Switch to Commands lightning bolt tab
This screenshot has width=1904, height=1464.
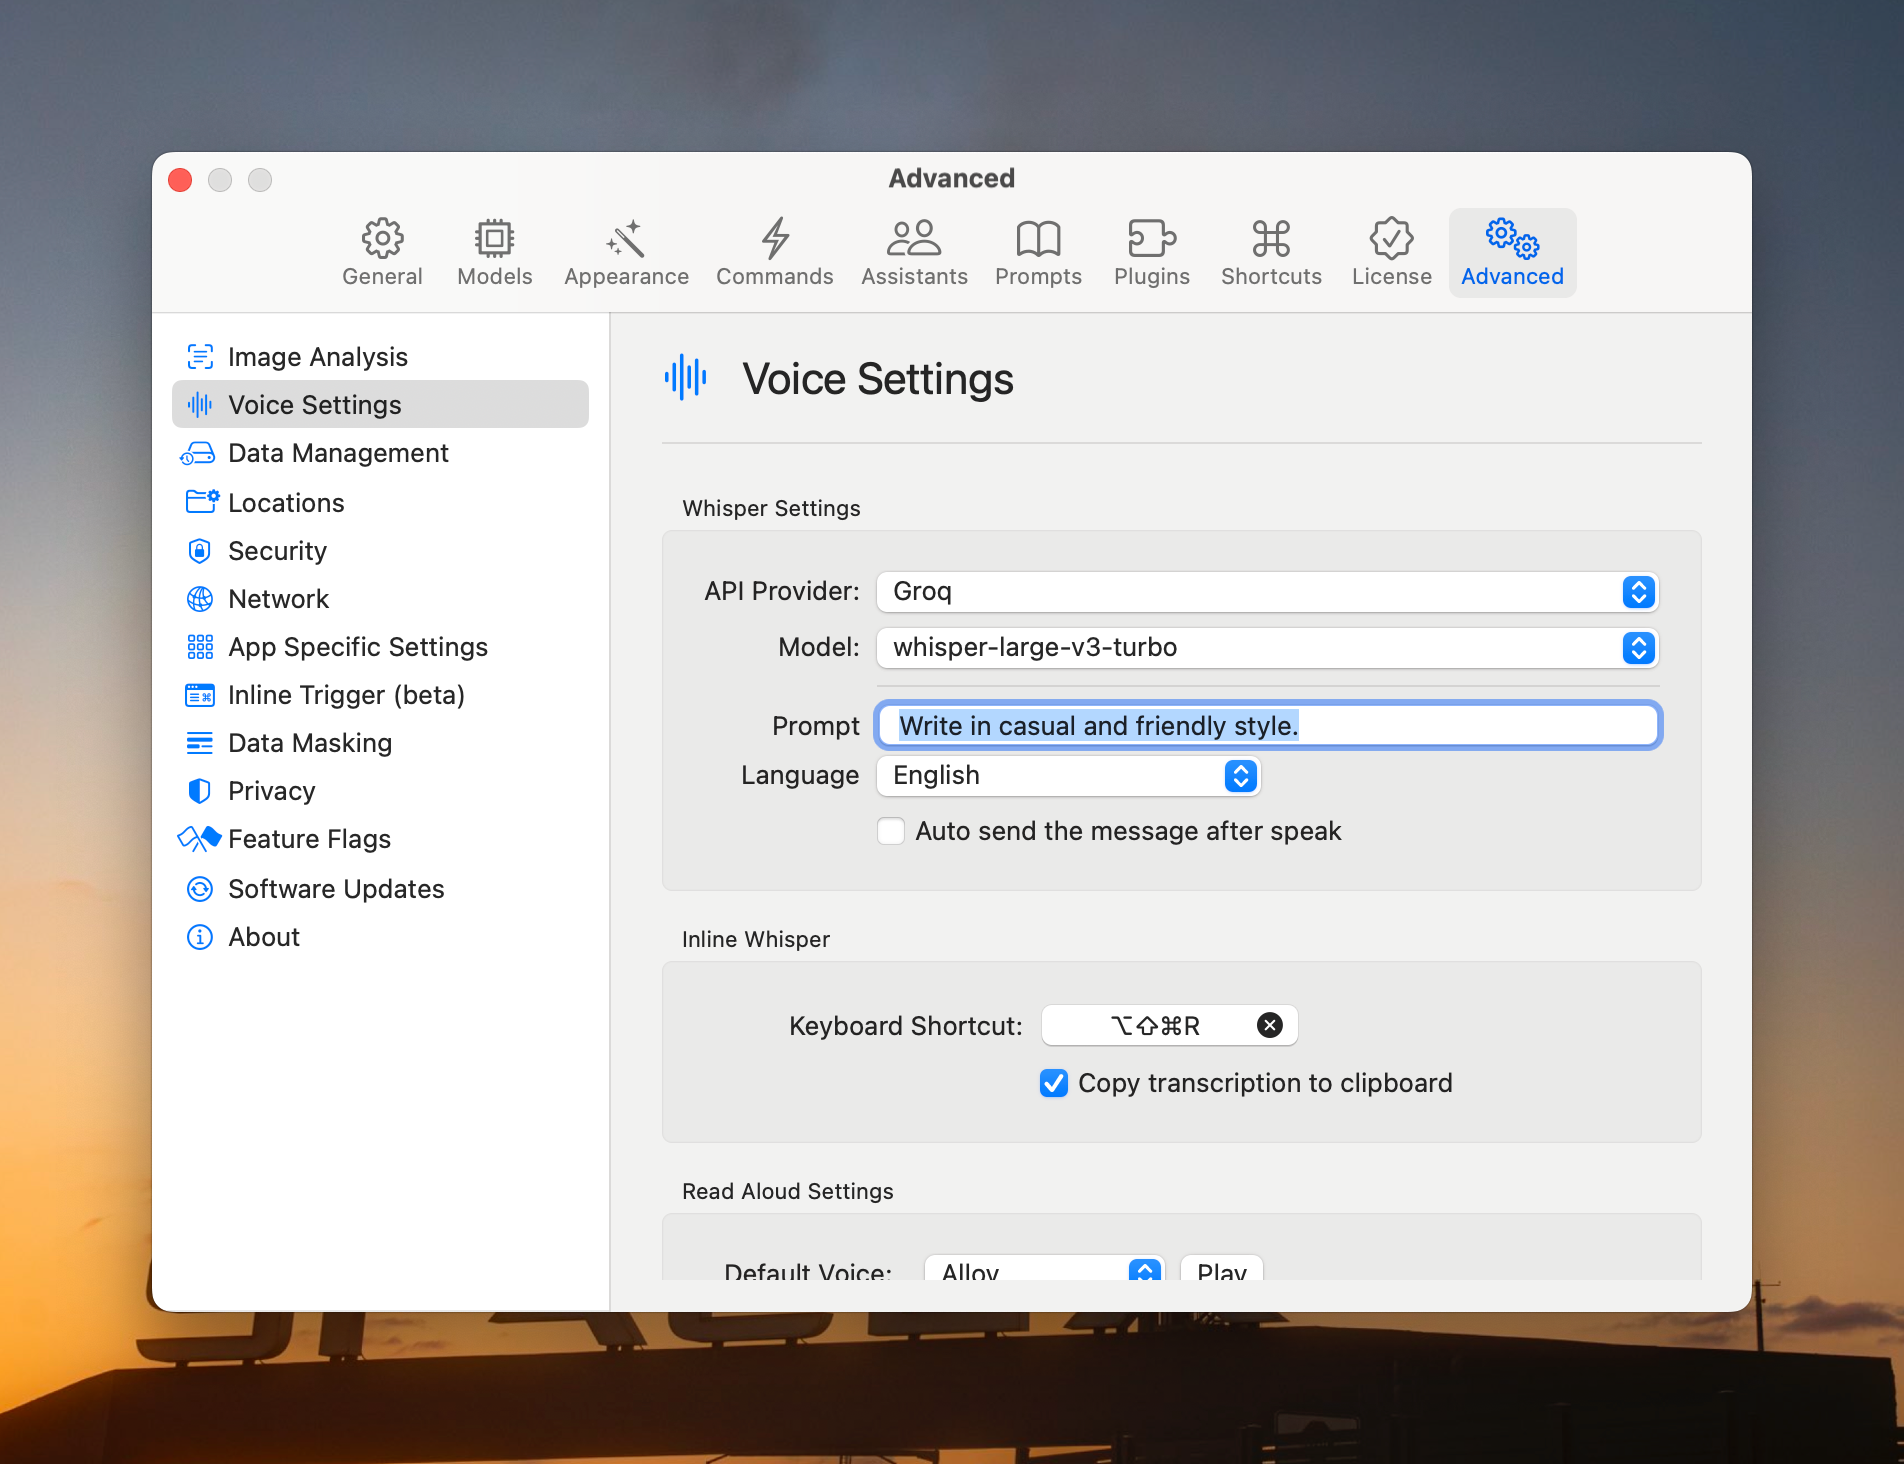(774, 253)
